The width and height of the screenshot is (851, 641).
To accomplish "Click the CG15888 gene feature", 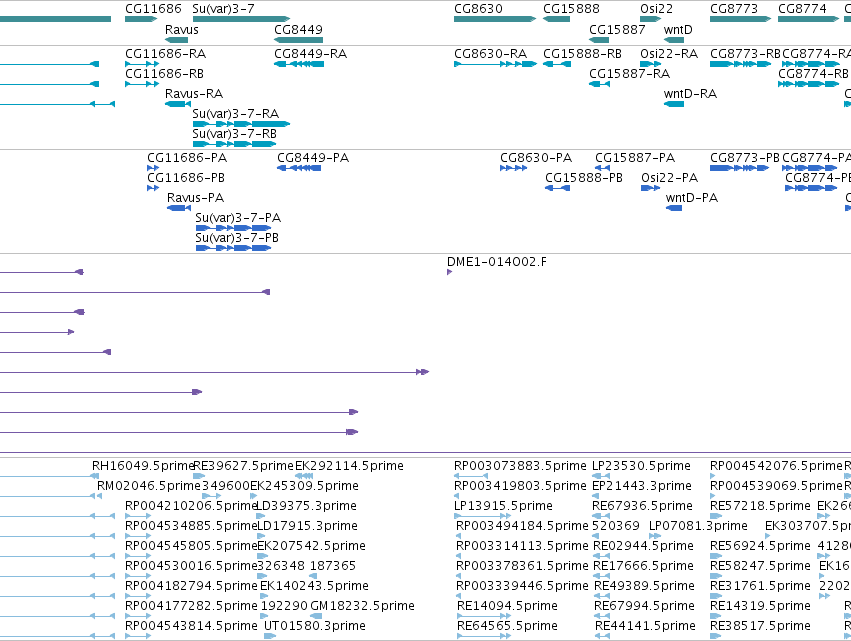I will [x=556, y=19].
